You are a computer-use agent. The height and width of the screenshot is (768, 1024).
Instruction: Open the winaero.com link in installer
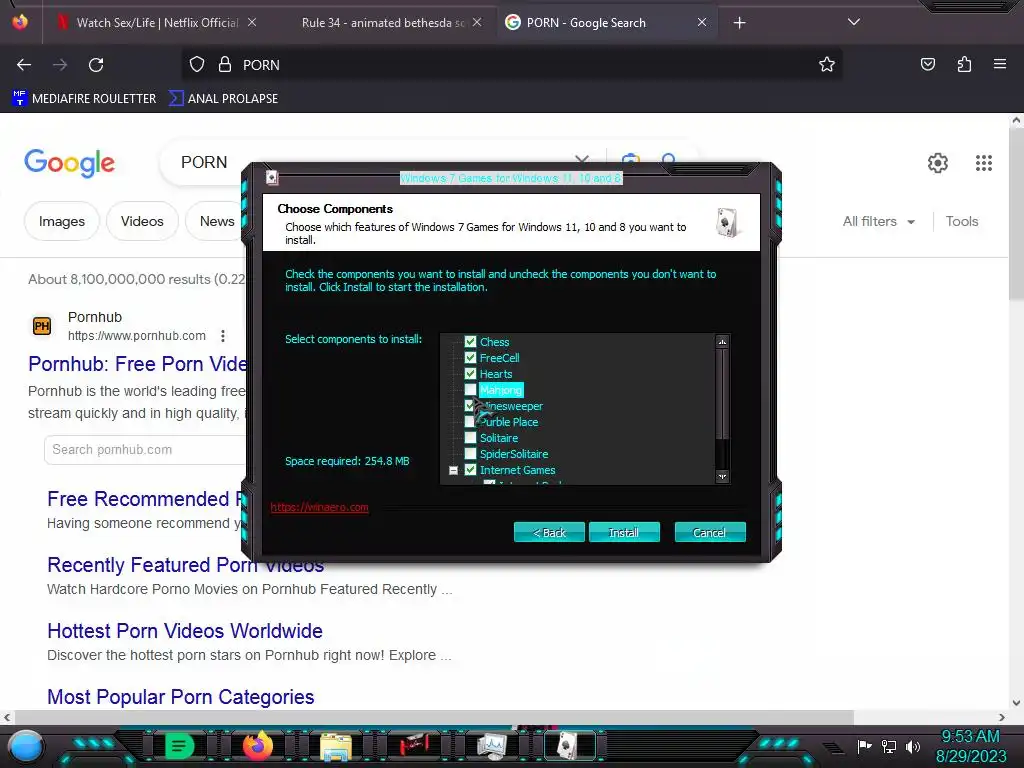pos(319,507)
